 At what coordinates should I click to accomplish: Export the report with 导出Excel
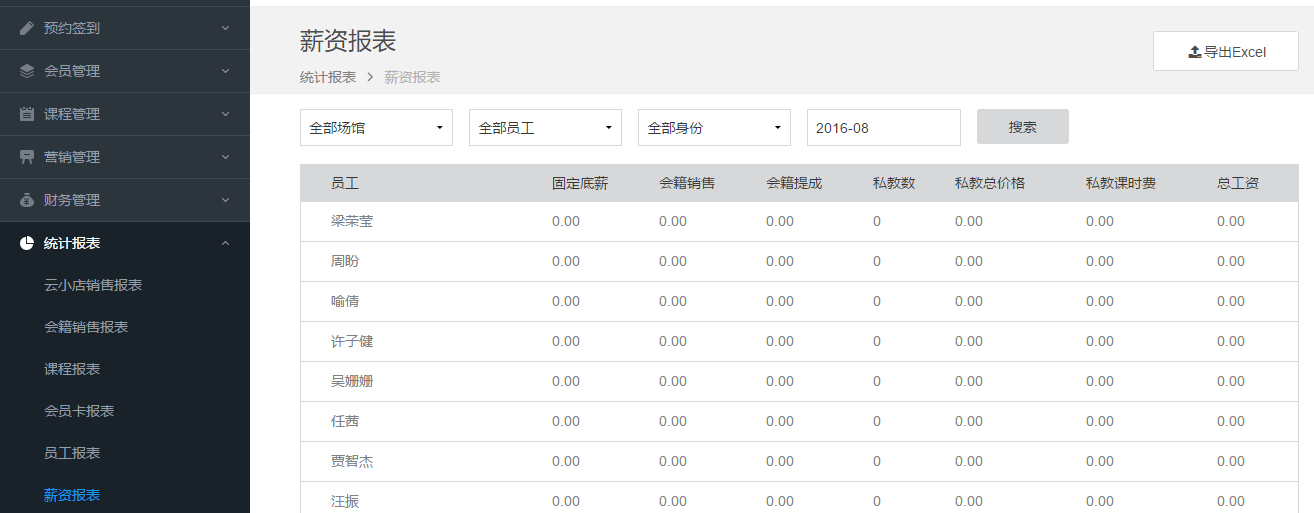[x=1226, y=51]
